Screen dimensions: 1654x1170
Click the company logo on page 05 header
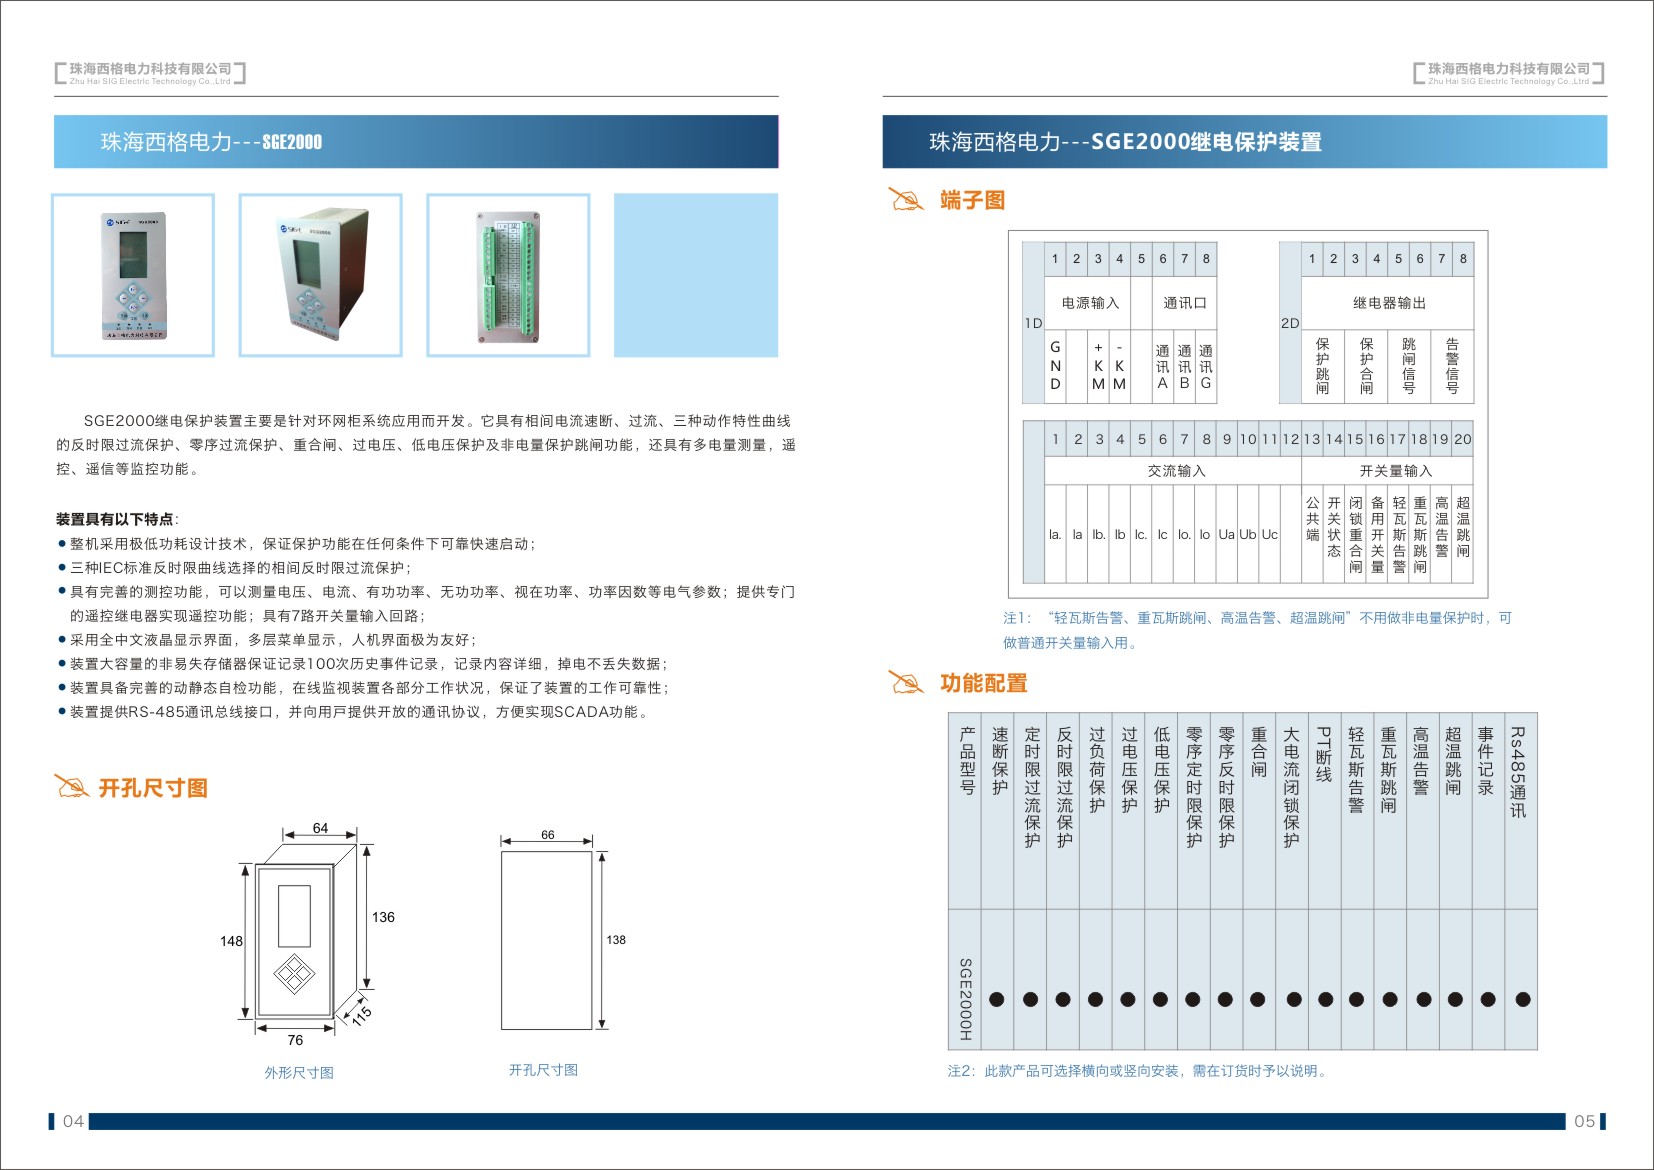tap(1508, 73)
